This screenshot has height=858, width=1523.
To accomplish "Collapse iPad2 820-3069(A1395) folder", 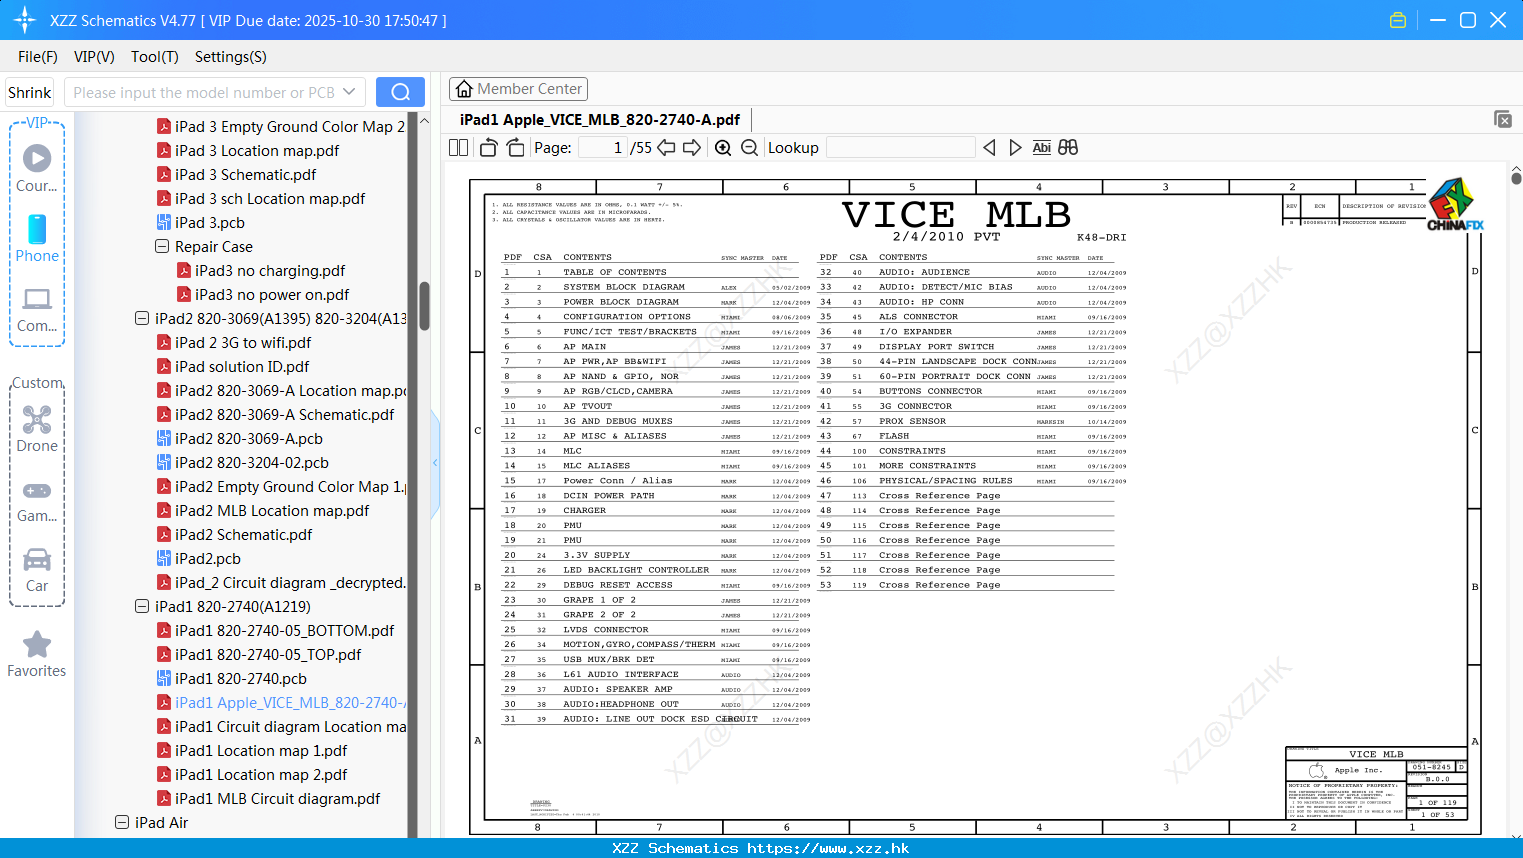I will [142, 318].
